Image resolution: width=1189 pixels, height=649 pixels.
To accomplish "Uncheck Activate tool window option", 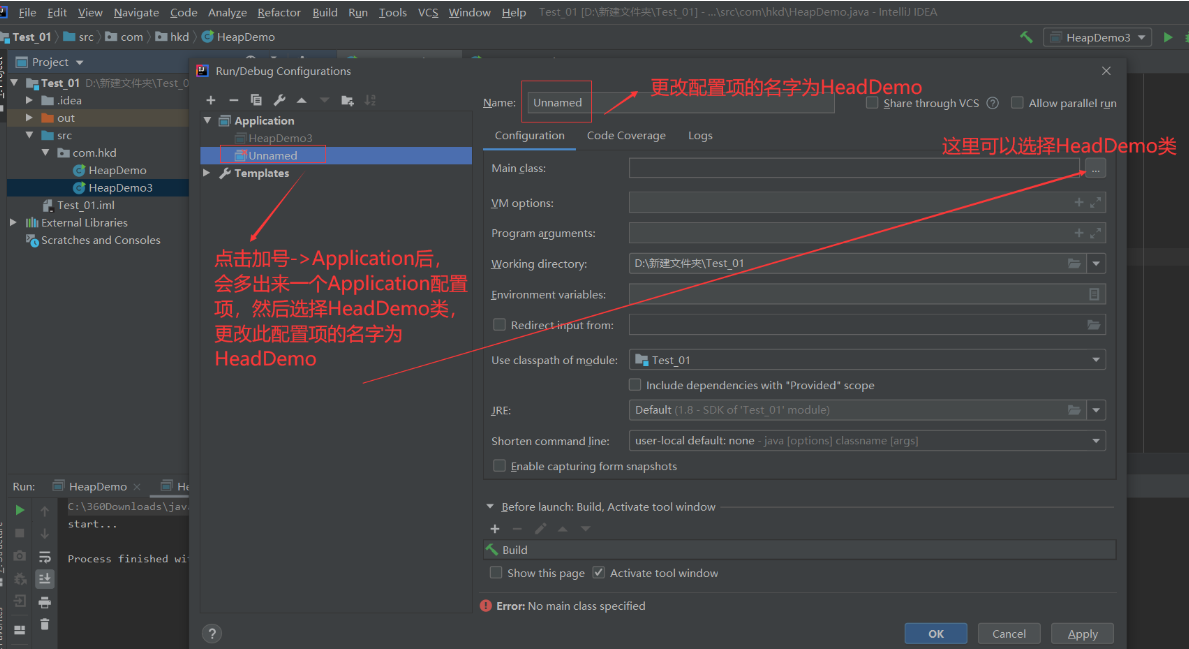I will 599,572.
